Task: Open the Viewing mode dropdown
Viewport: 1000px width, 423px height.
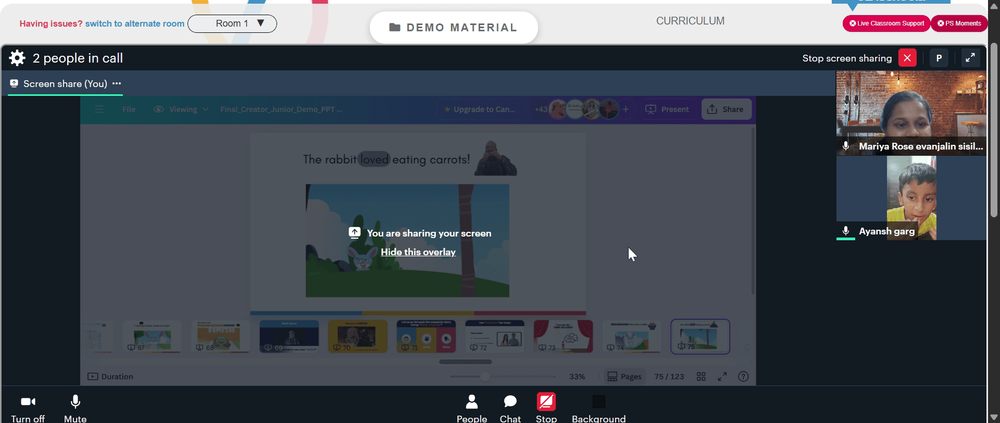Action: click(x=181, y=109)
